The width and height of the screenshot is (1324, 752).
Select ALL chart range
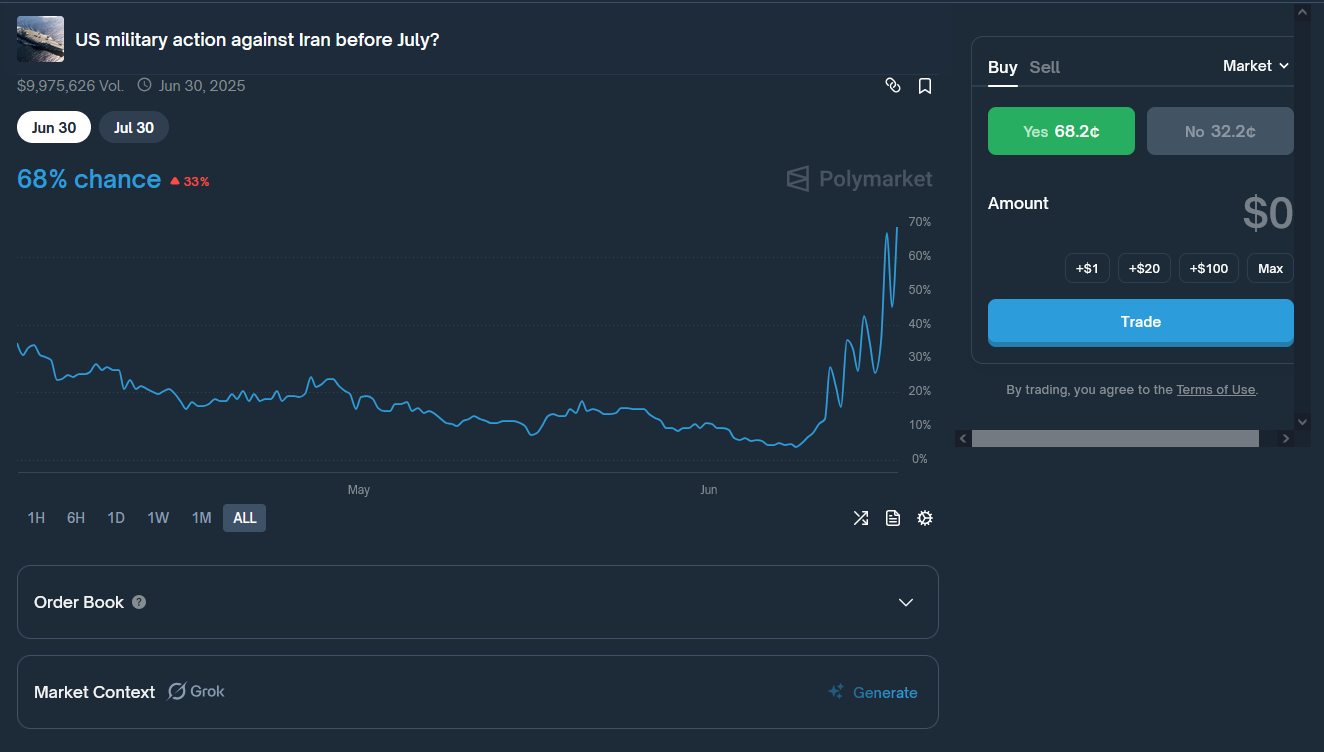click(x=245, y=517)
